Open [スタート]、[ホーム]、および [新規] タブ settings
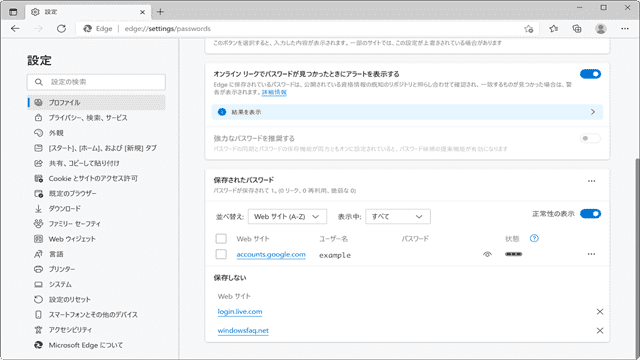 coord(96,148)
